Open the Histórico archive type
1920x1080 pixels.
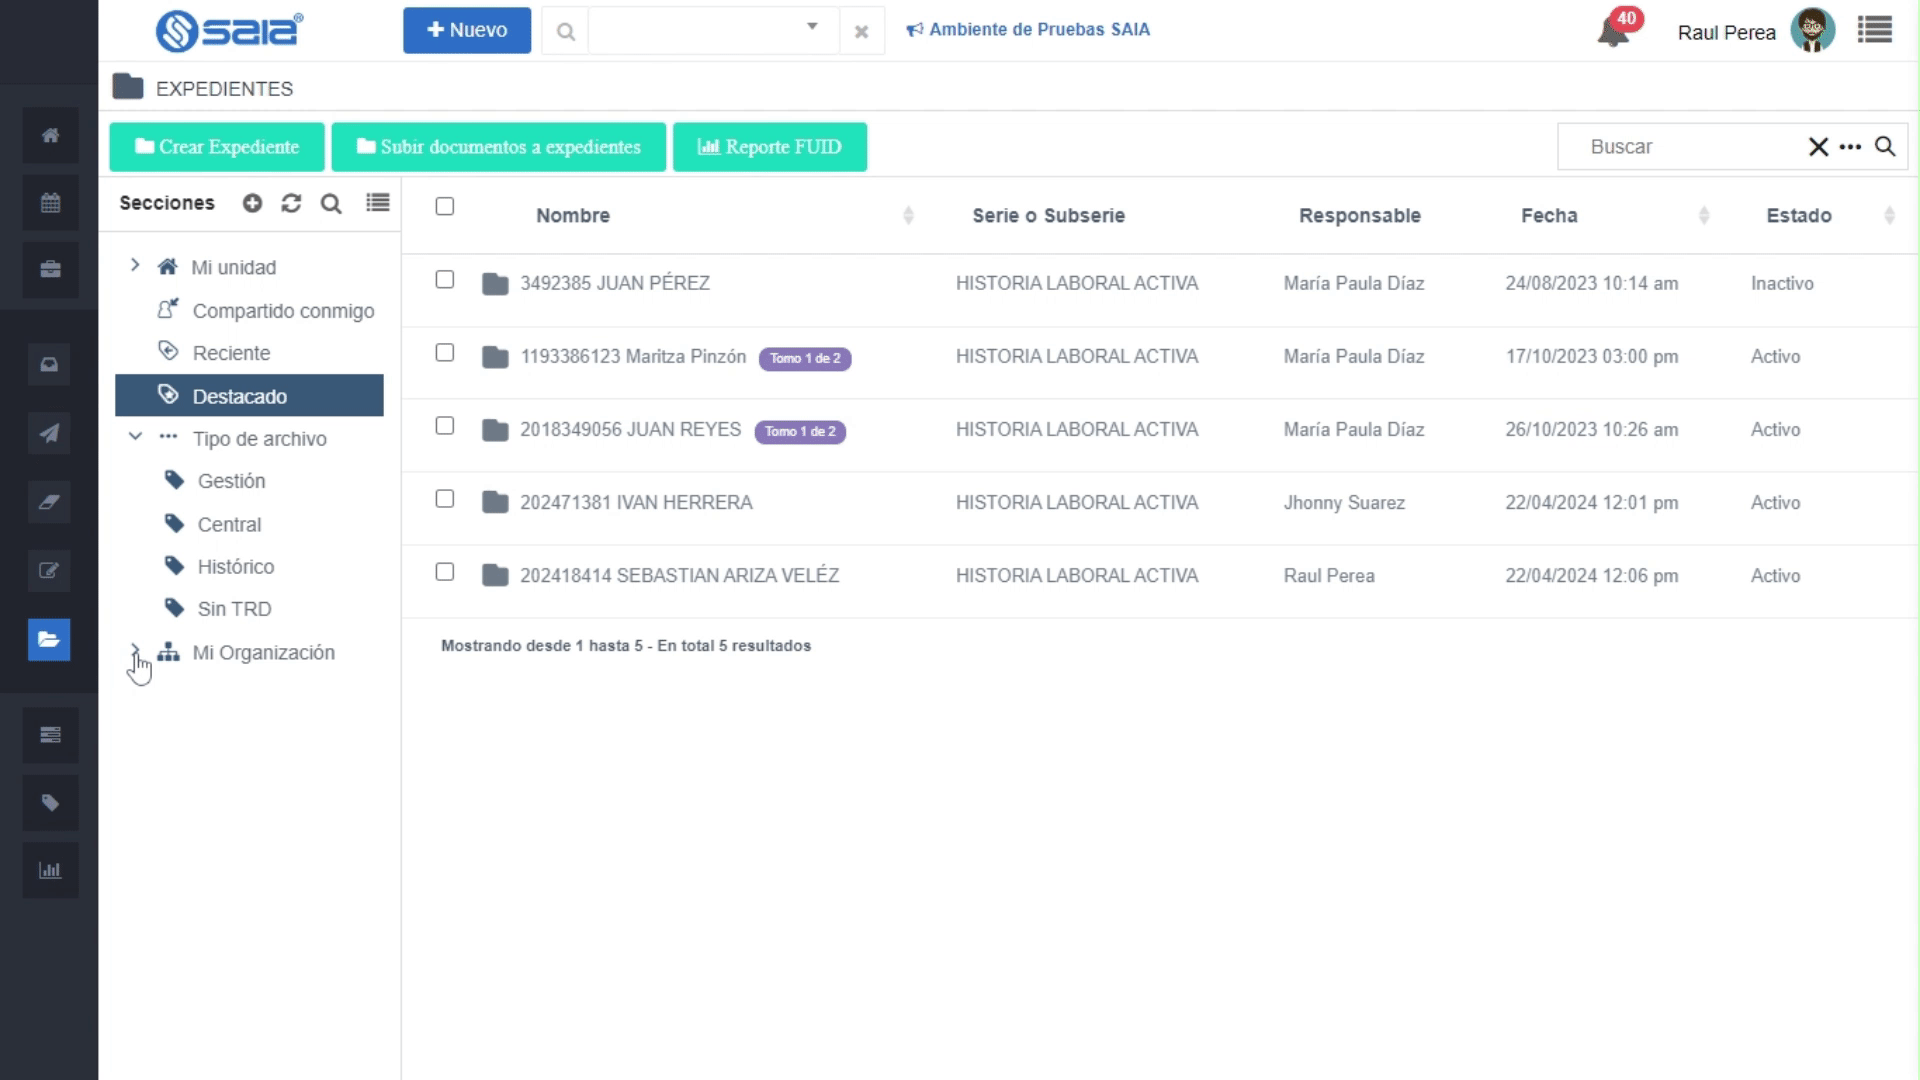(235, 567)
